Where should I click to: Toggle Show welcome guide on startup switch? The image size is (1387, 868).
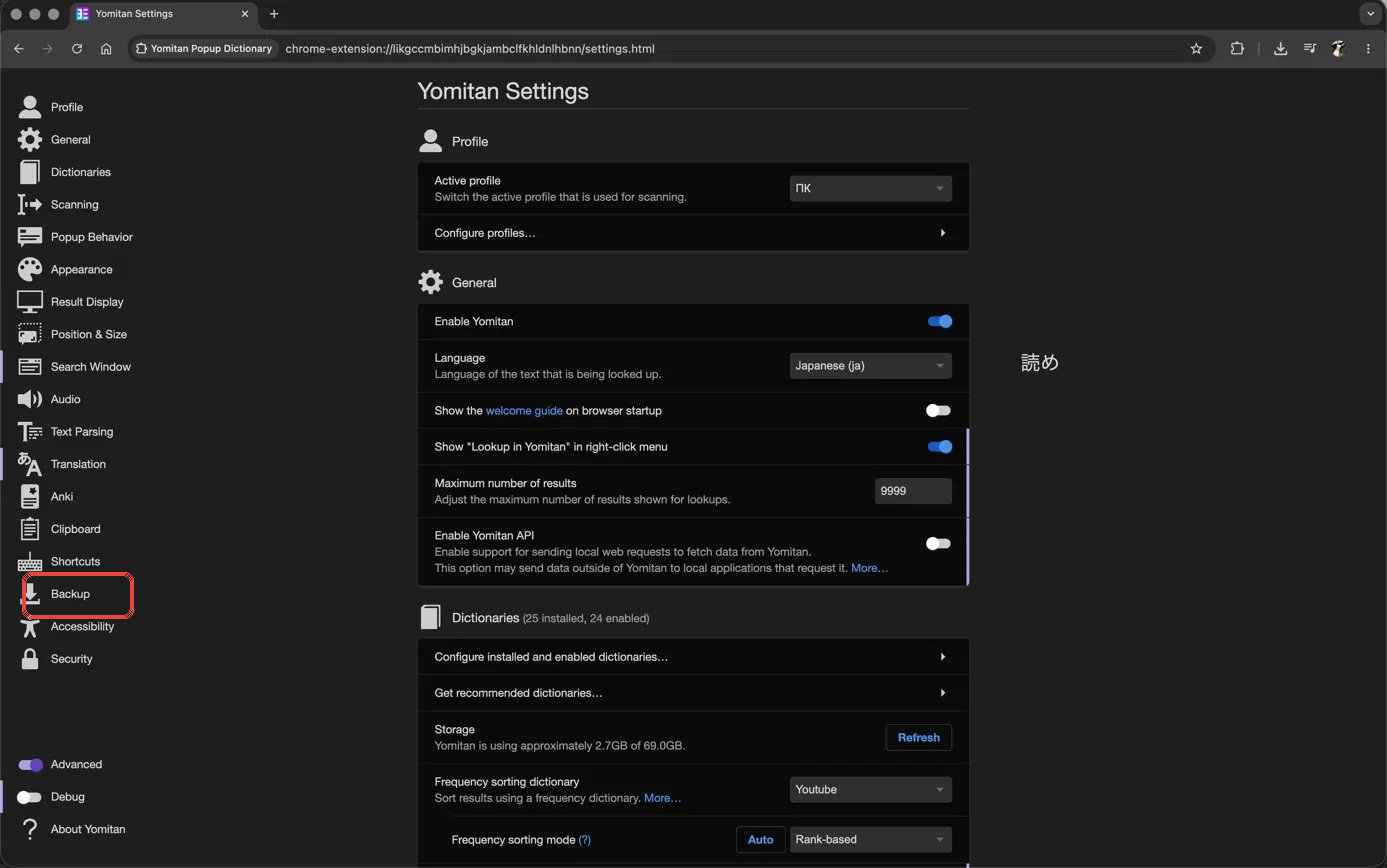click(x=938, y=410)
